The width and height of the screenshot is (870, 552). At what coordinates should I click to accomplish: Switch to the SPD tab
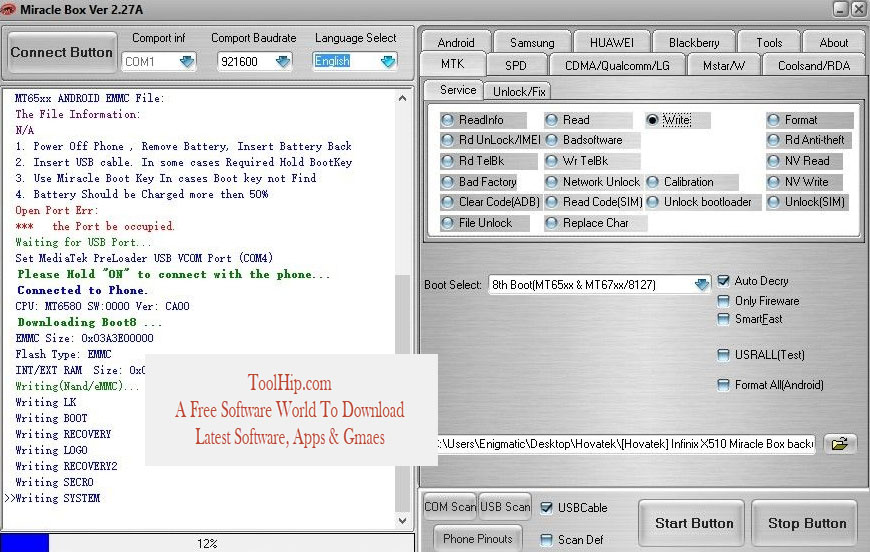515,65
